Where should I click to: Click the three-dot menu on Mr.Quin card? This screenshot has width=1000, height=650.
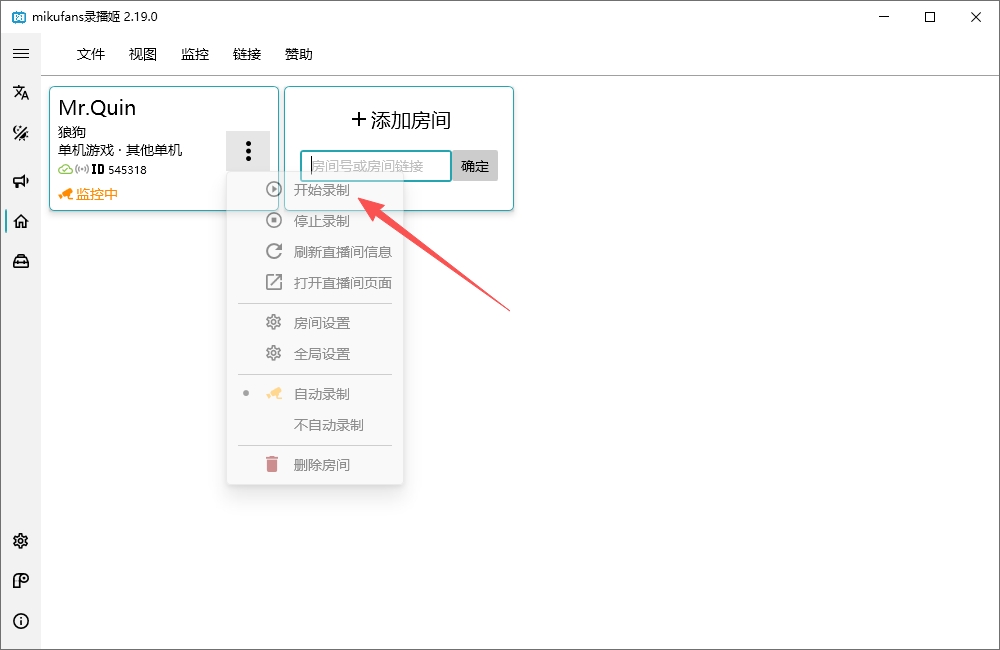[x=248, y=151]
